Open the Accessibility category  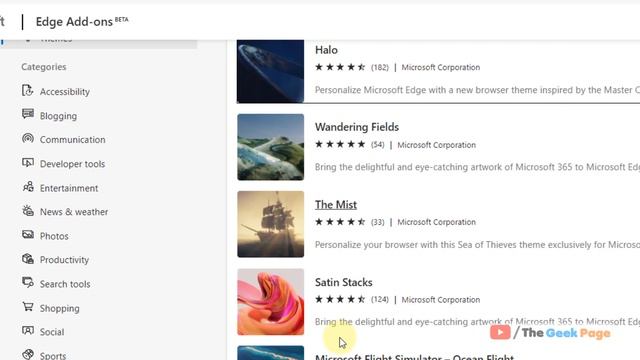click(x=64, y=92)
